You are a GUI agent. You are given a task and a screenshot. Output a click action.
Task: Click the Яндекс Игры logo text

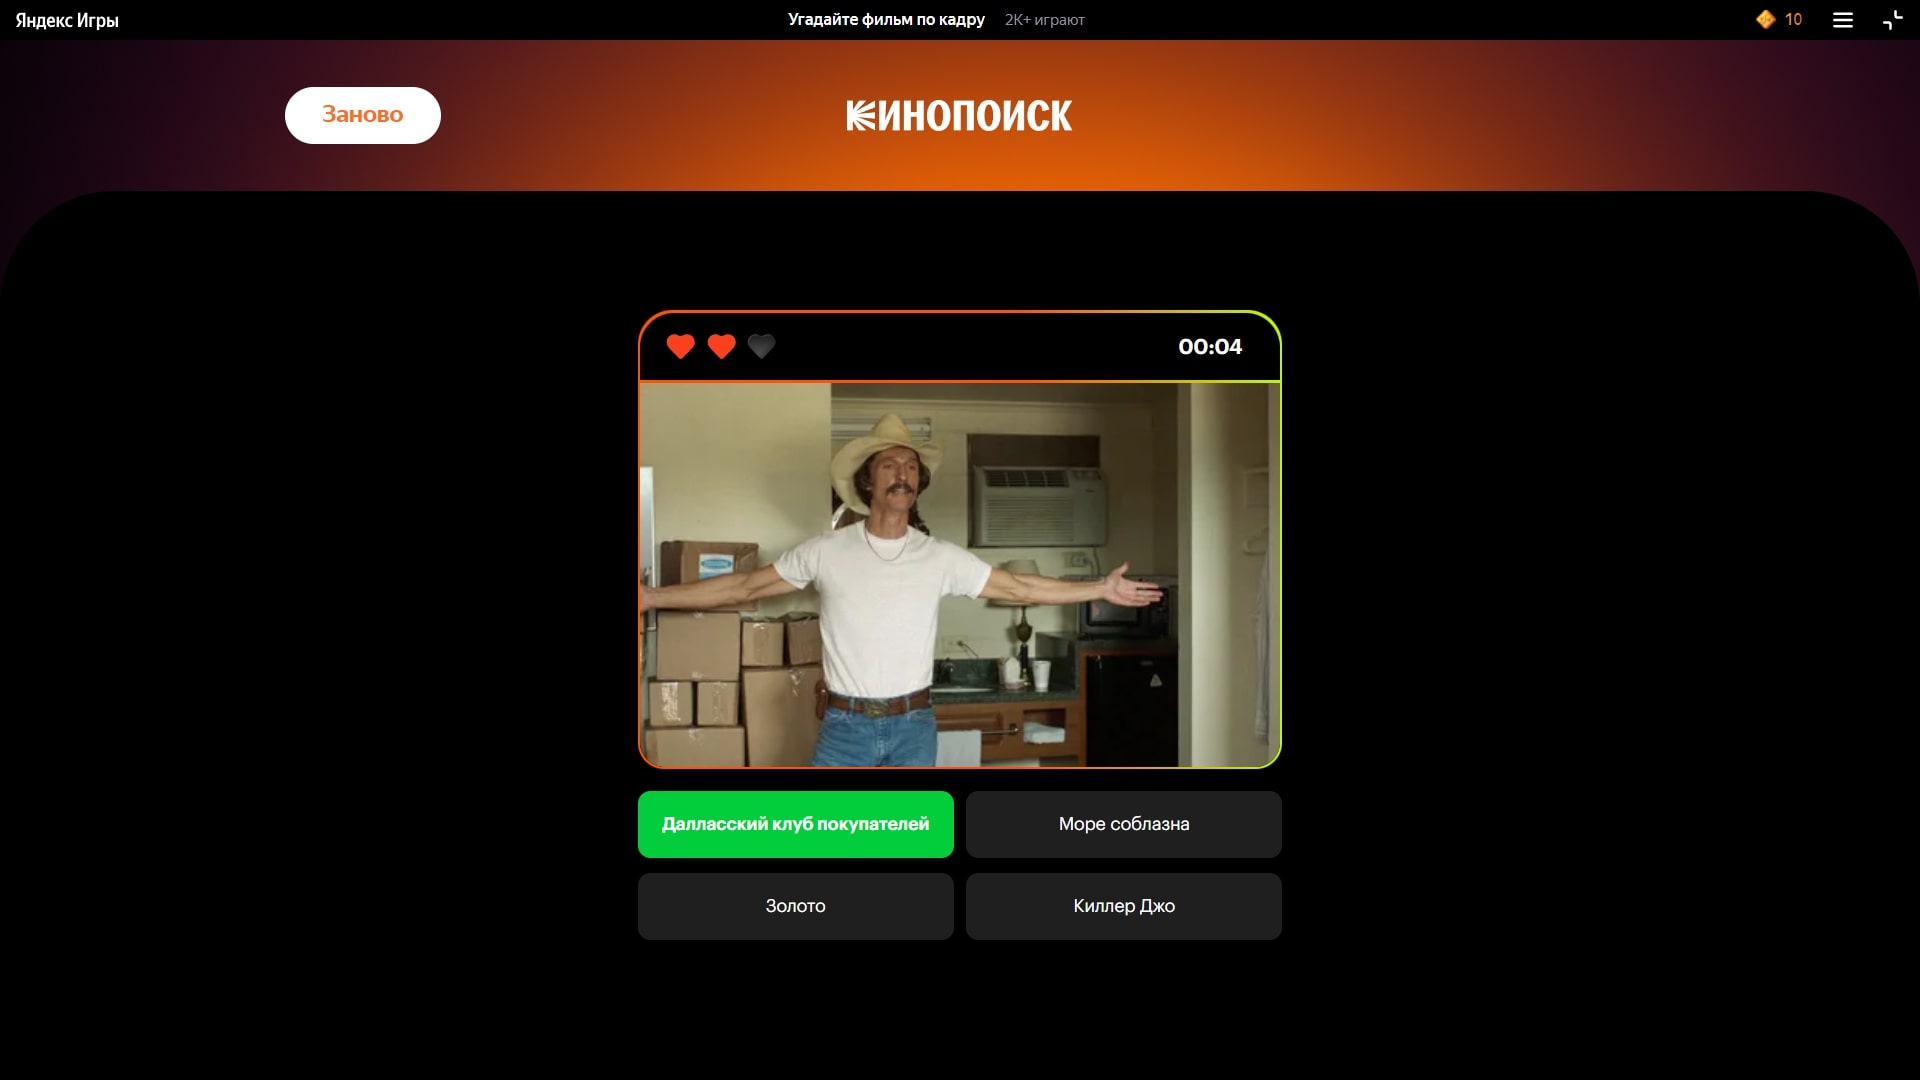67,20
